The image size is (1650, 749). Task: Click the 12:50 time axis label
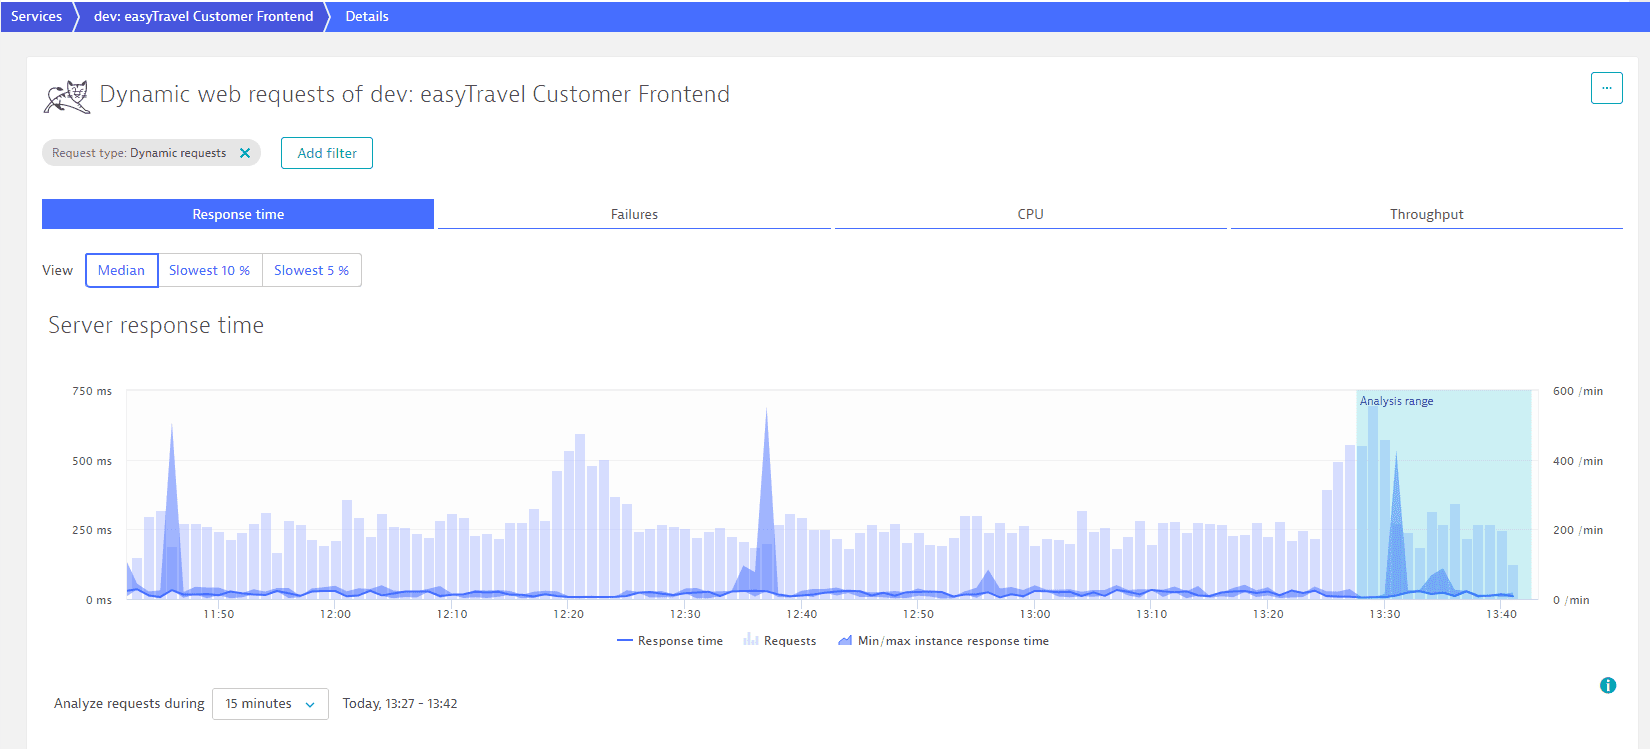tap(918, 614)
